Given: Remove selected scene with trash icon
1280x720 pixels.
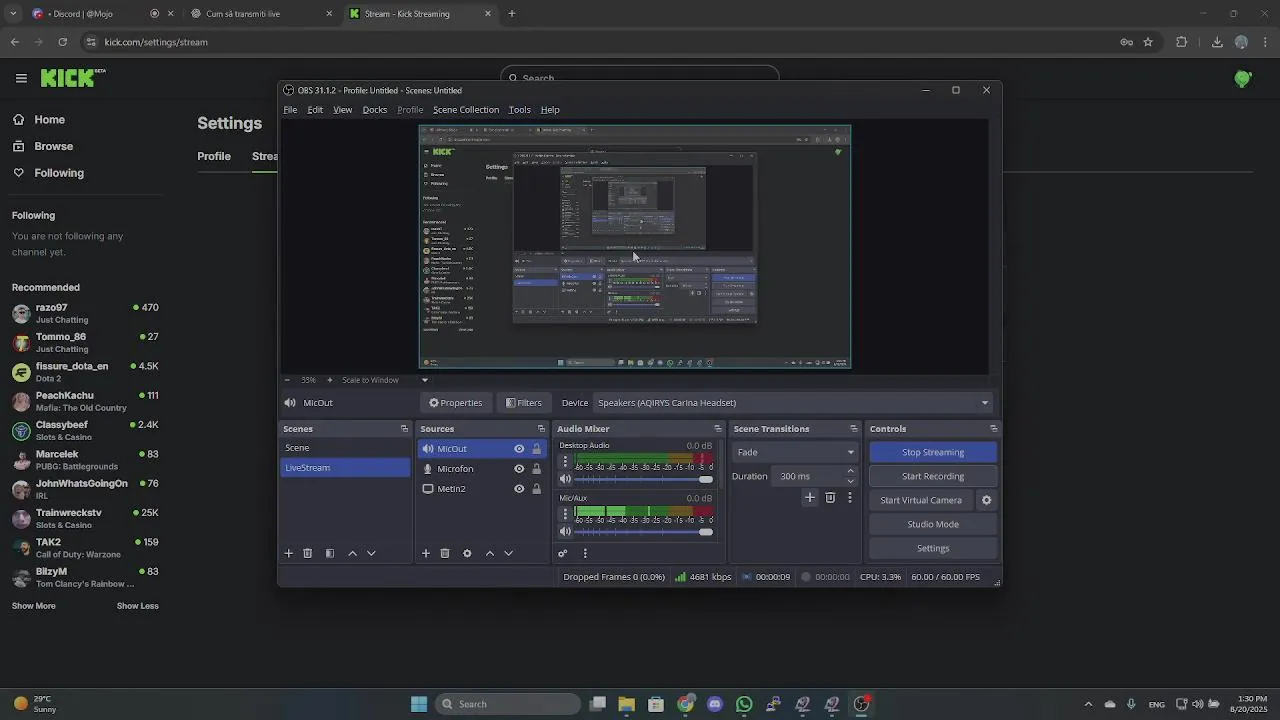Looking at the screenshot, I should pyautogui.click(x=308, y=553).
